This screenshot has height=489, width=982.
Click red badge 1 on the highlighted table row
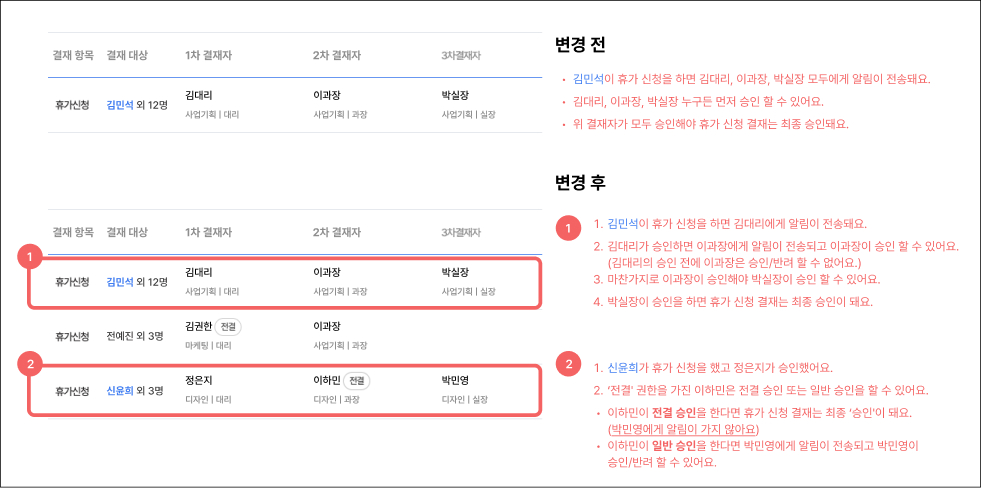click(x=31, y=258)
